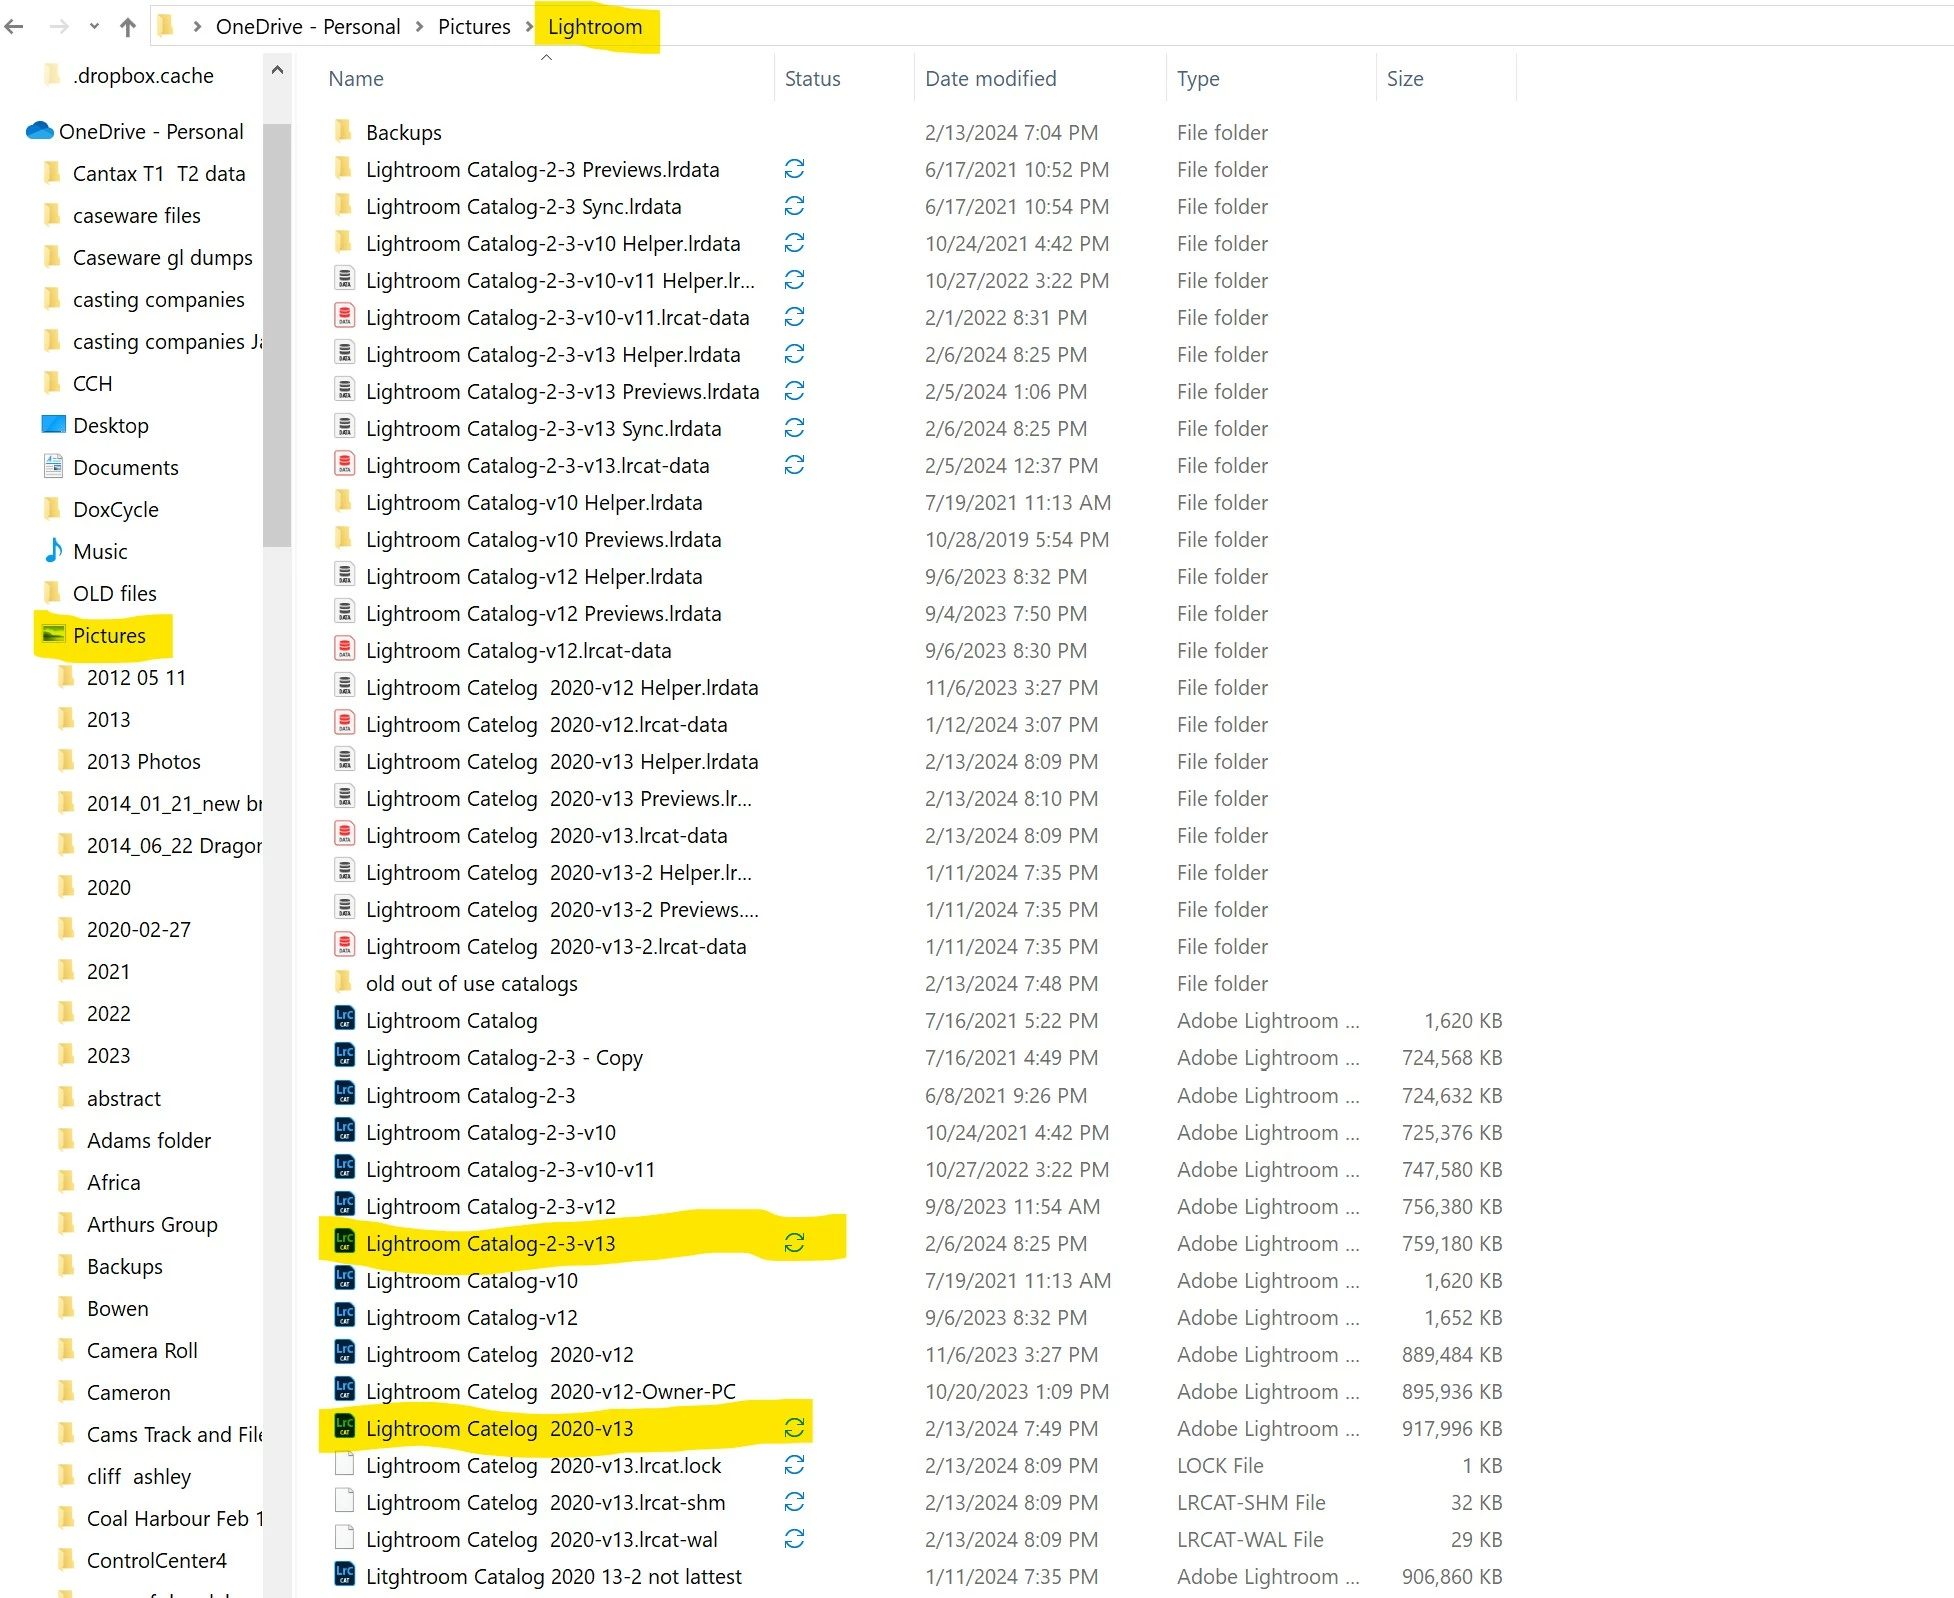Viewport: 1954px width, 1598px height.
Task: Click the Type column header
Action: (1198, 79)
